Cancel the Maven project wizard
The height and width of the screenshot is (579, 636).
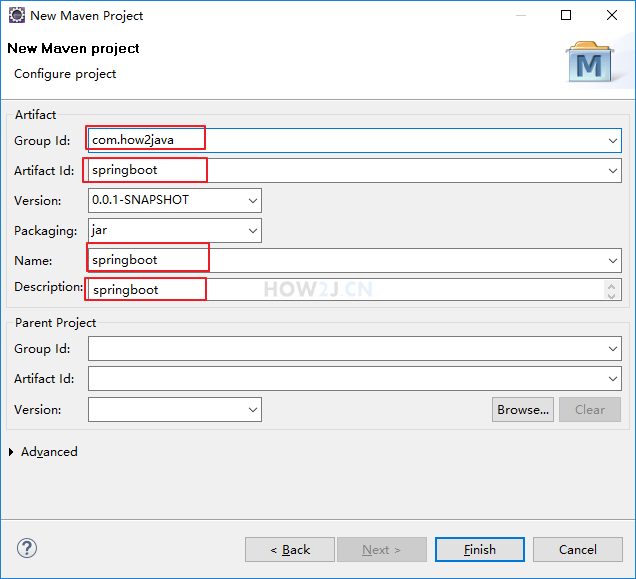pos(578,550)
